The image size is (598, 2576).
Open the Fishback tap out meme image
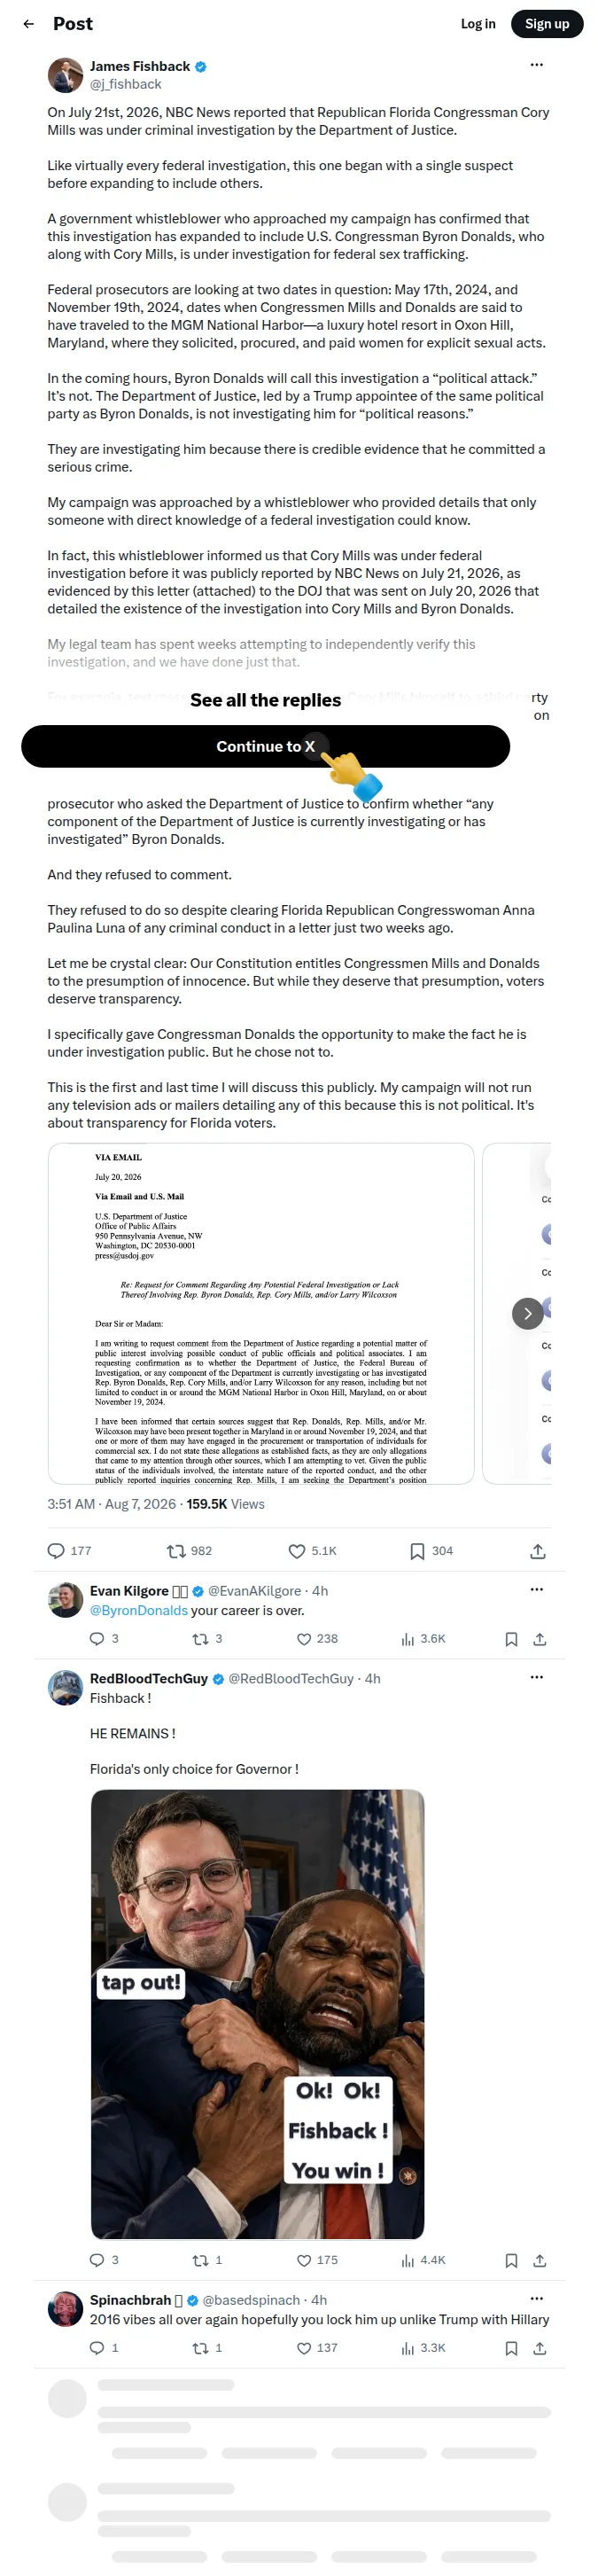[x=257, y=2014]
